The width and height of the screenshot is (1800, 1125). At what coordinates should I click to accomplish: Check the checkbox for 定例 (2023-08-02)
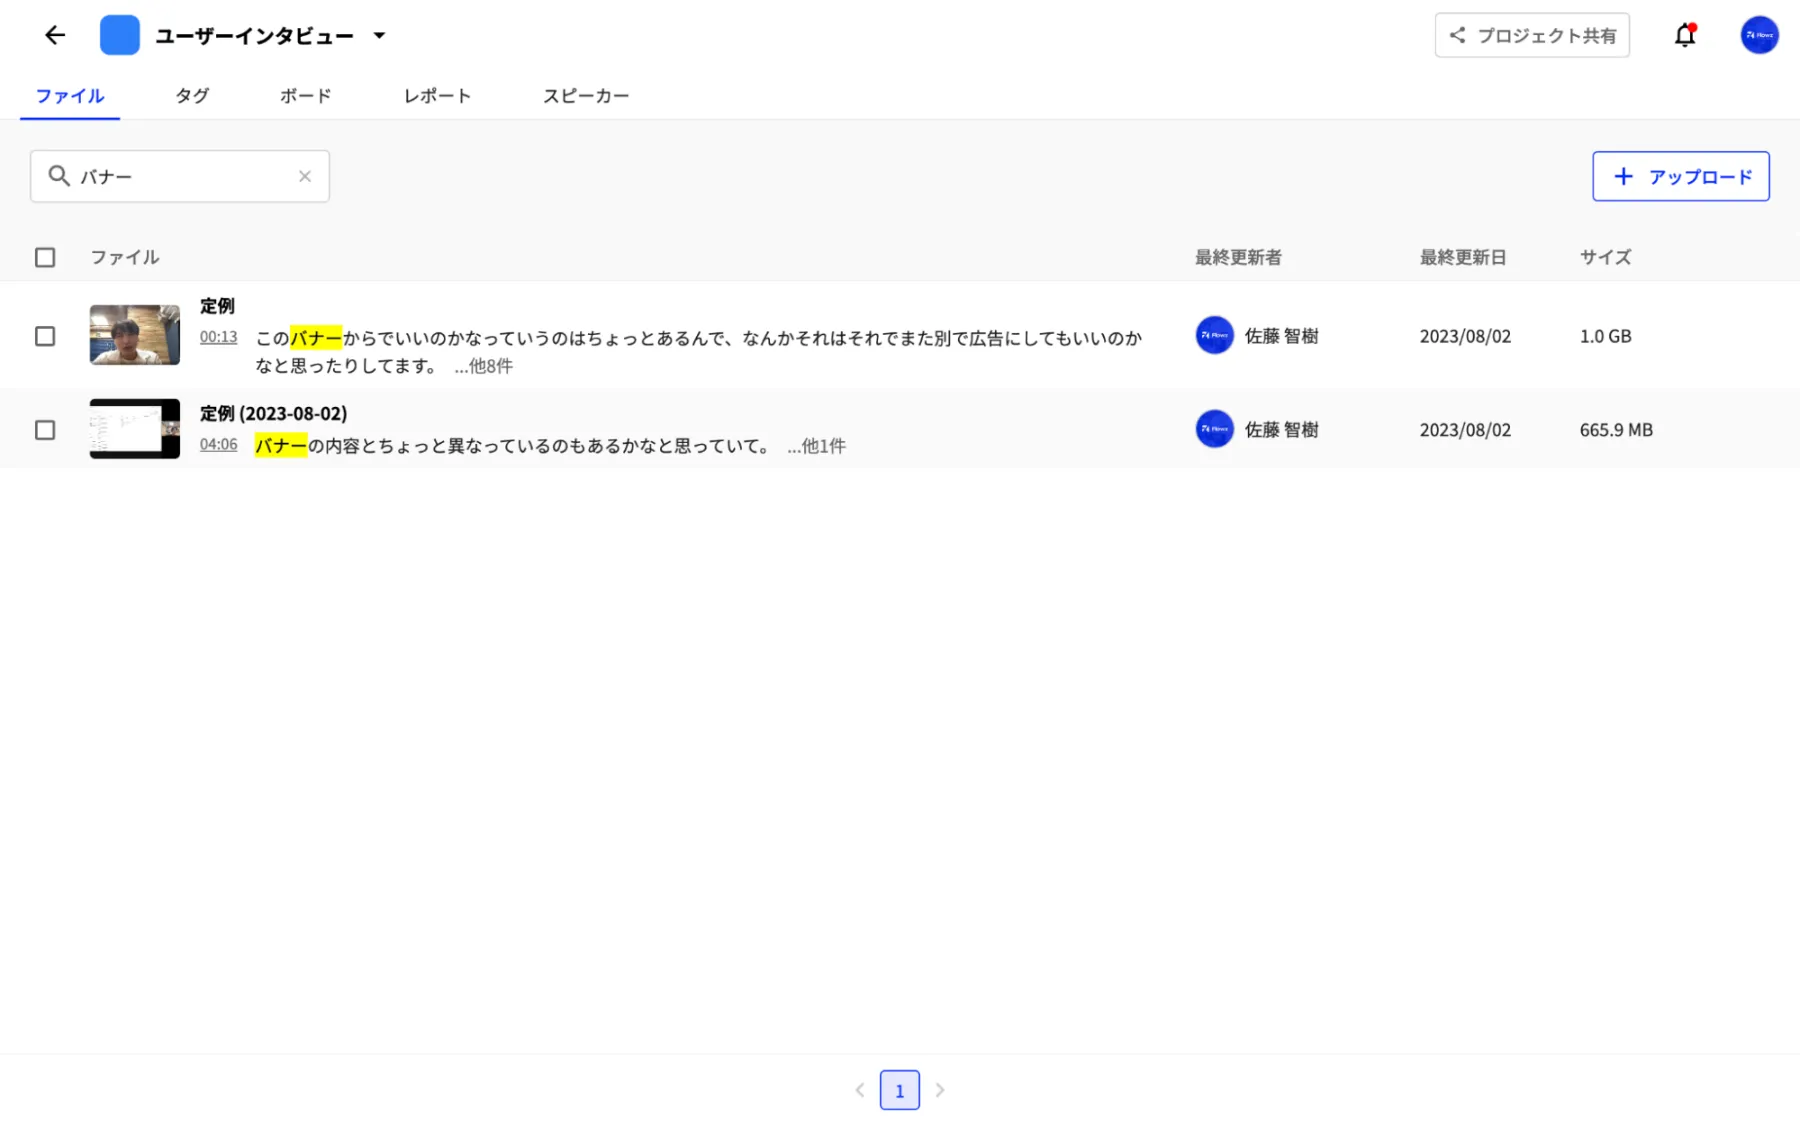coord(45,430)
